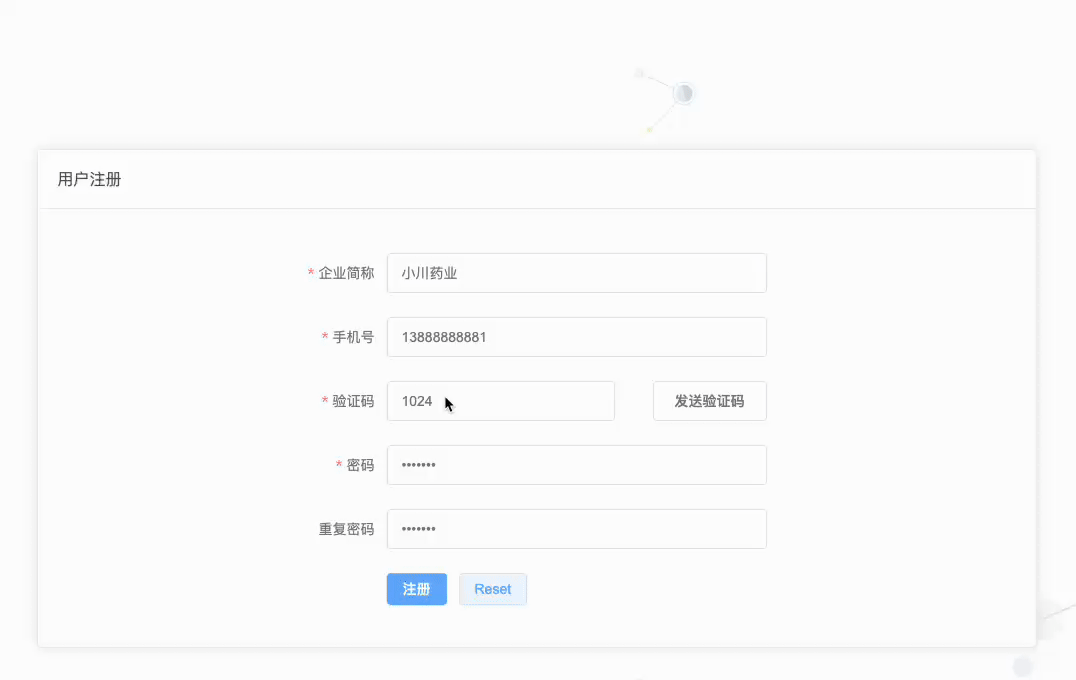Click the 验证码 label text
This screenshot has width=1076, height=680.
point(353,401)
